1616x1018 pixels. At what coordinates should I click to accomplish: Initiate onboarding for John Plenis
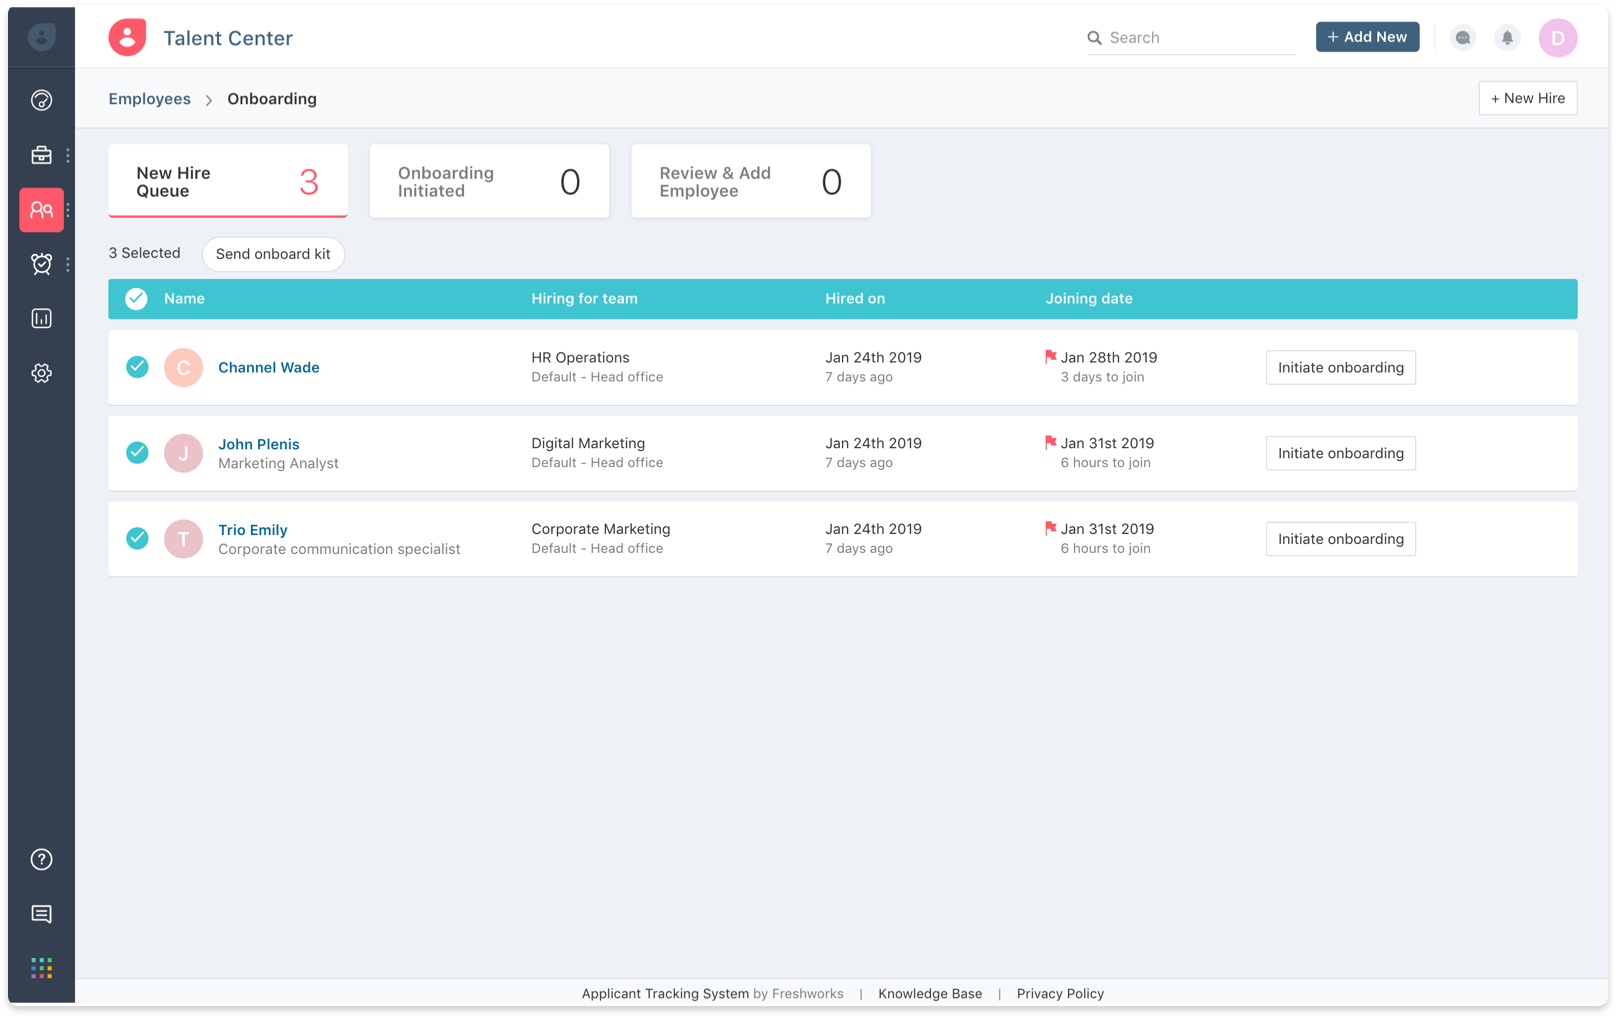tap(1340, 453)
